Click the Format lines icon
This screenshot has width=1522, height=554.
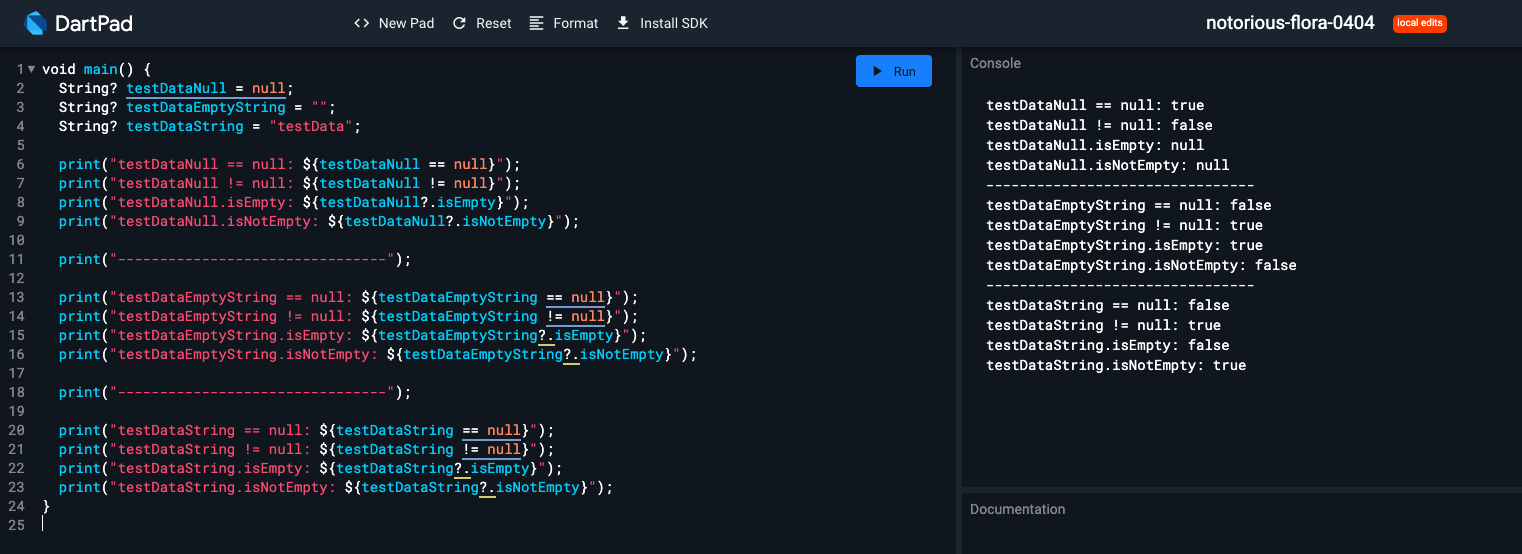537,23
